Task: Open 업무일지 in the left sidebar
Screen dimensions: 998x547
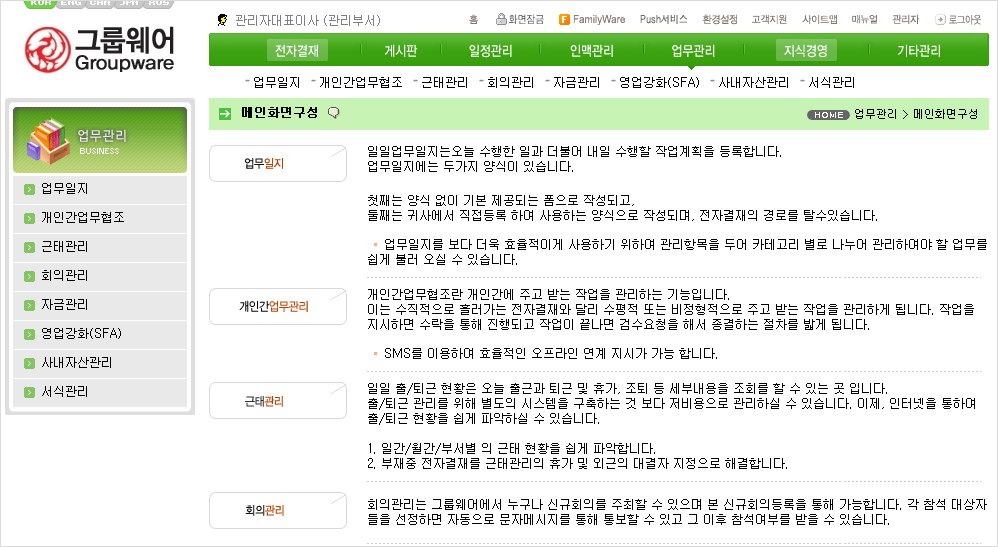Action: click(64, 189)
